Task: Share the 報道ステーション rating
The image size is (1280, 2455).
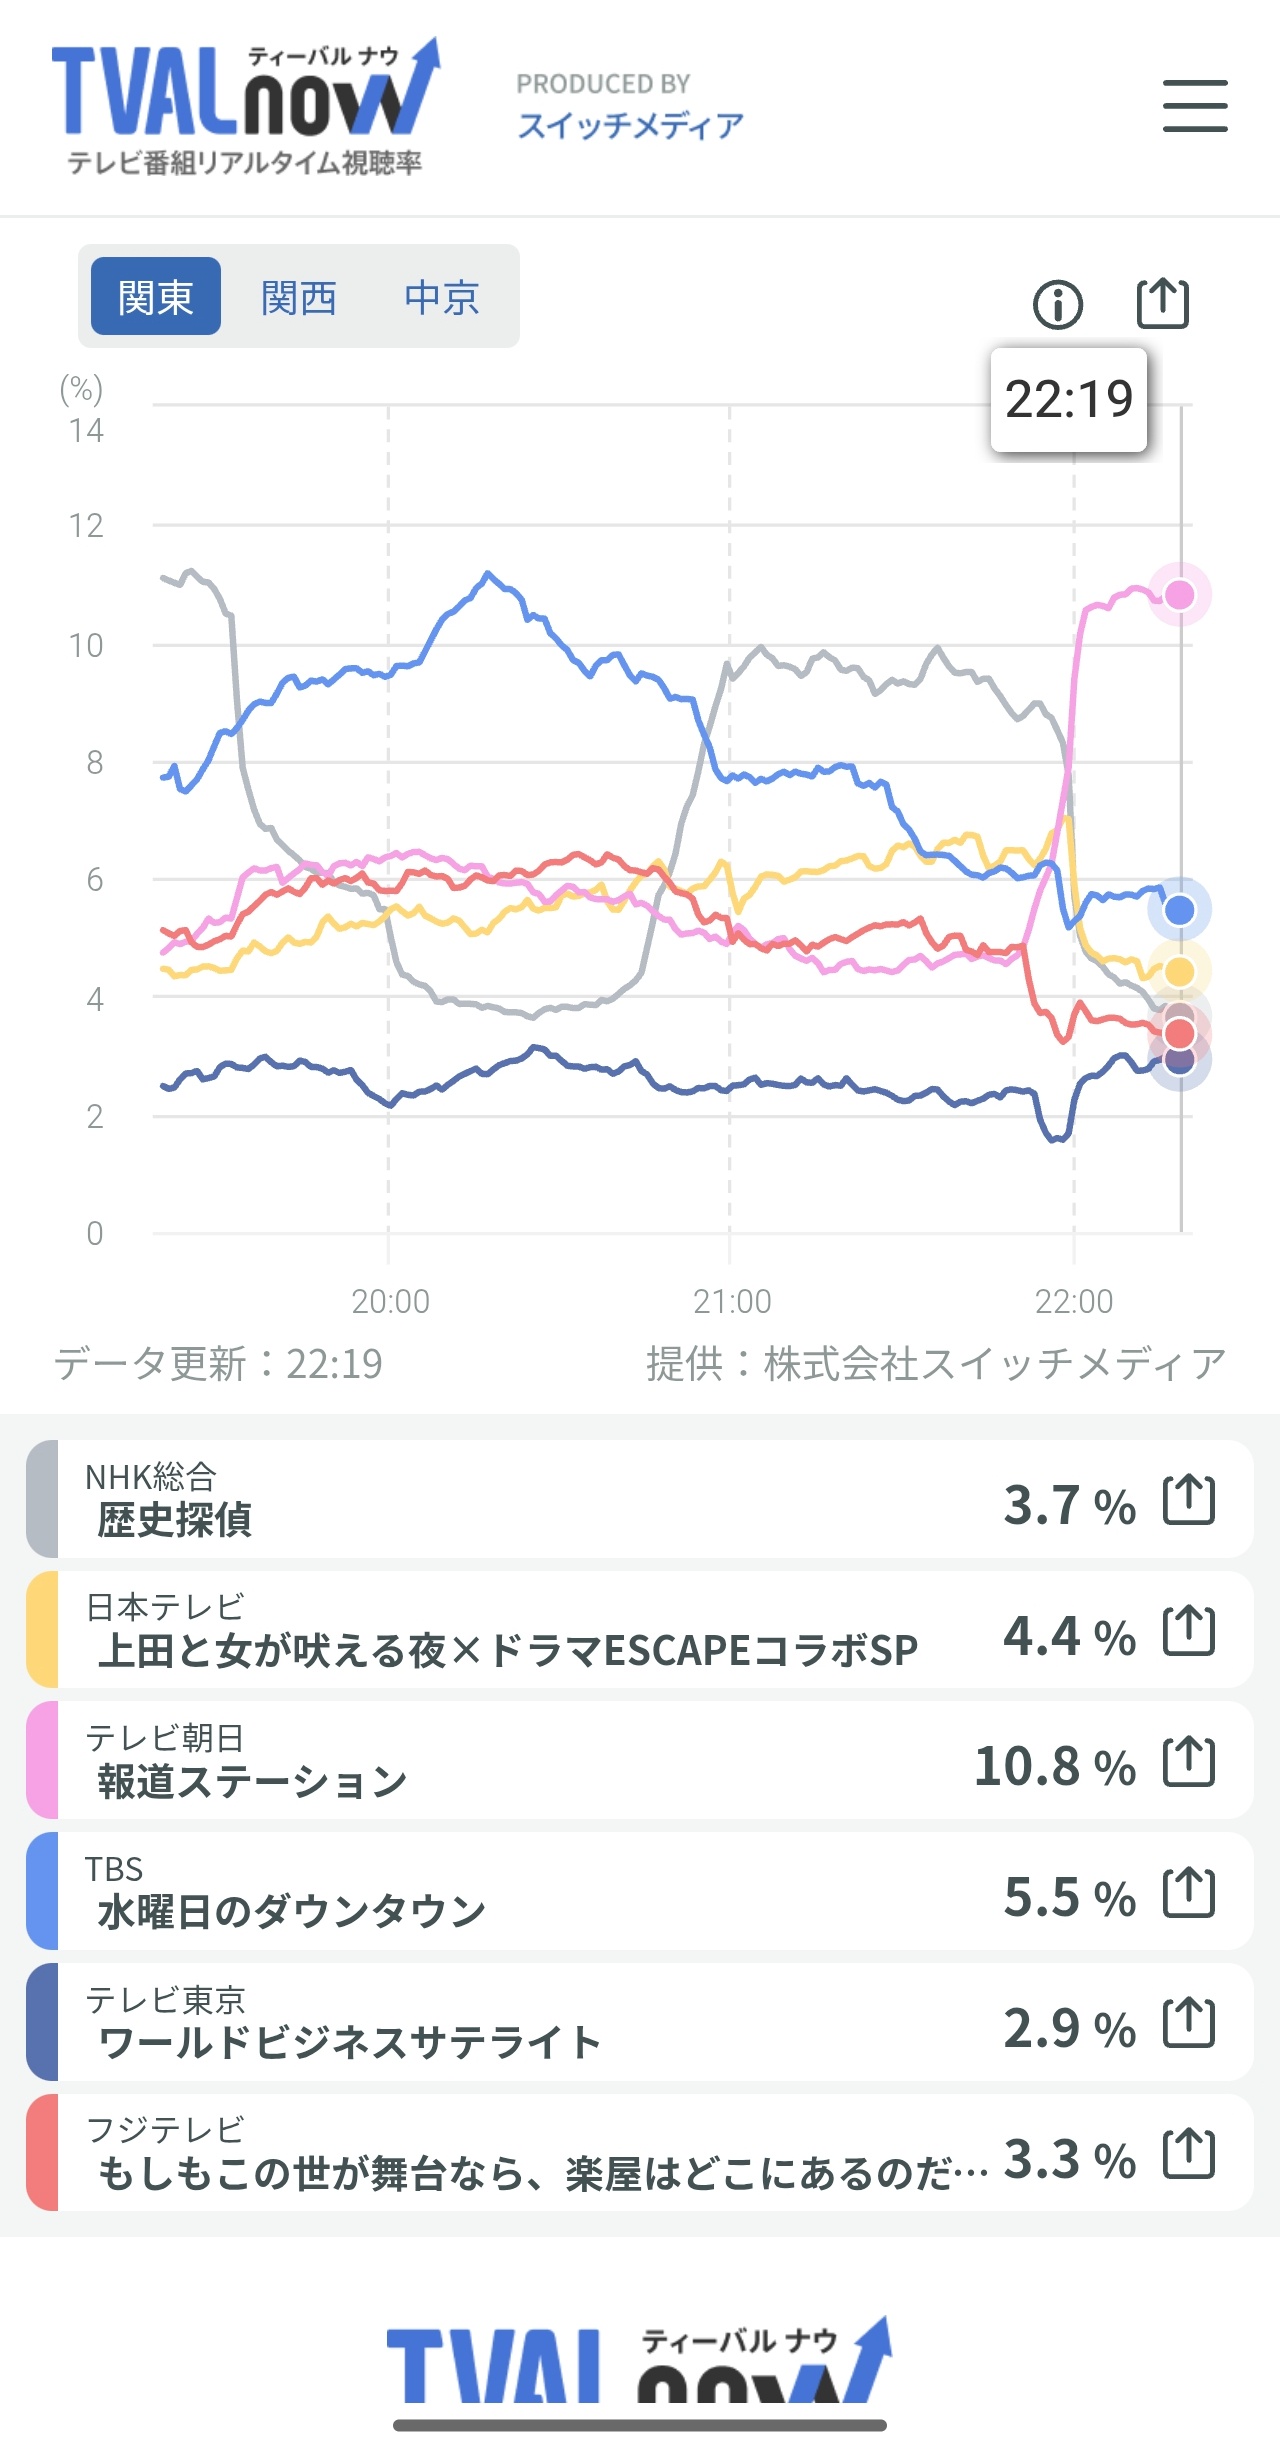Action: pyautogui.click(x=1189, y=1762)
